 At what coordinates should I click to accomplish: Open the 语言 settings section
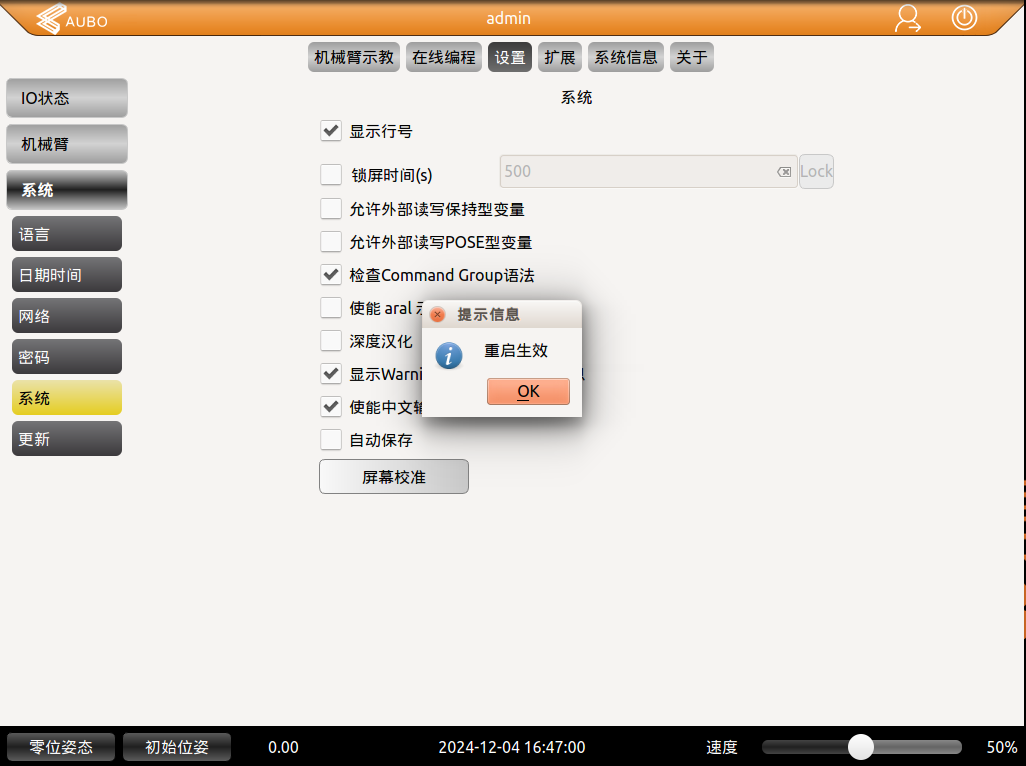(66, 233)
